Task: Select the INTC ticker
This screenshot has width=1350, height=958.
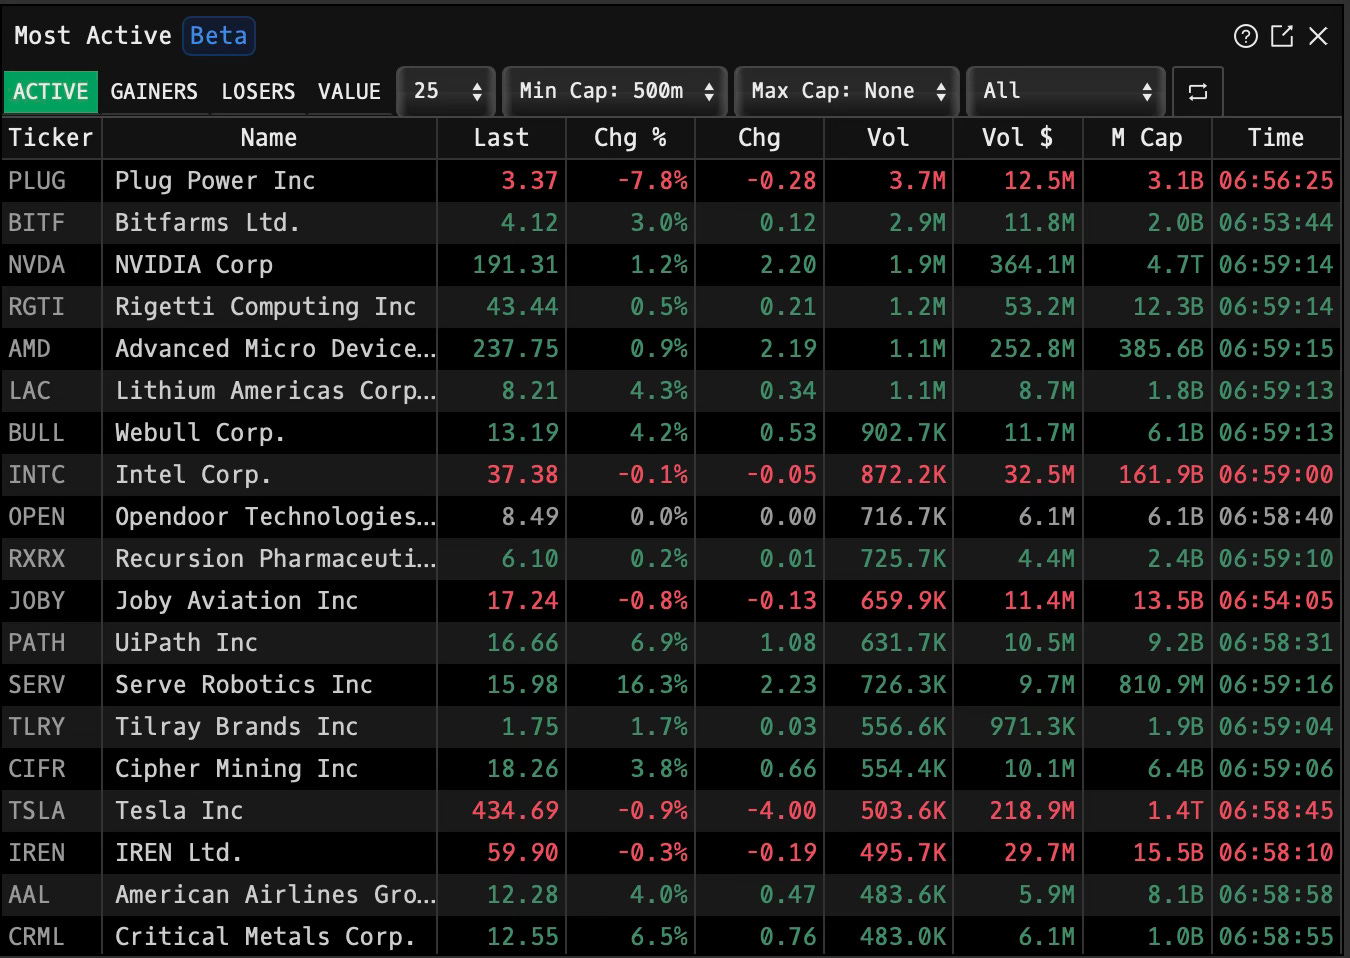Action: point(37,475)
